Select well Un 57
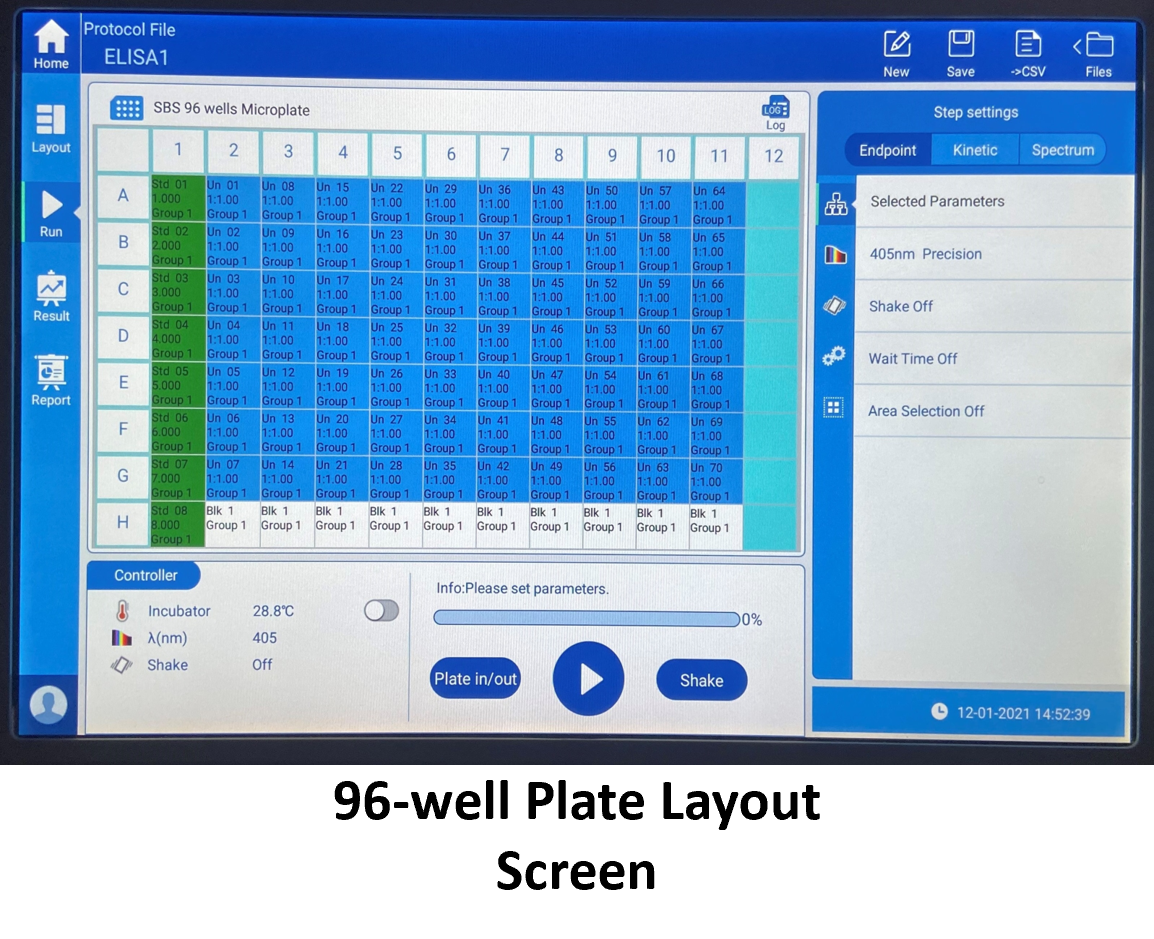1154x939 pixels. pos(665,204)
